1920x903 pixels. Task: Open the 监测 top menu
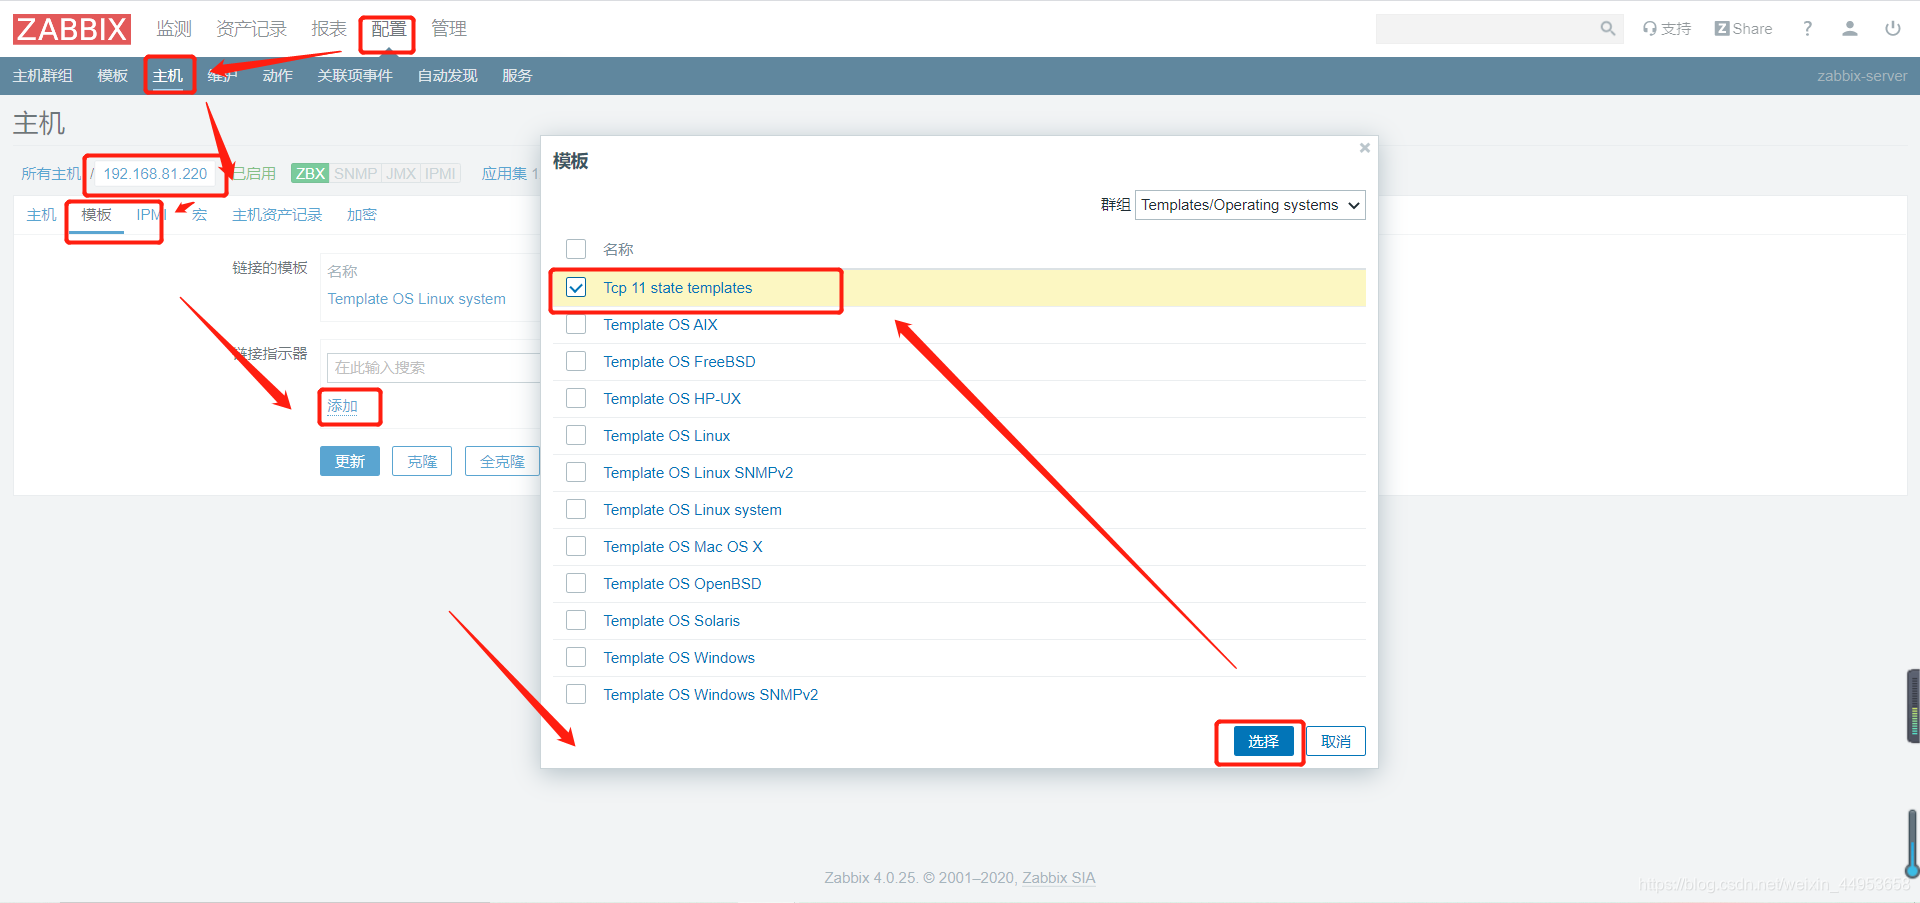pos(174,29)
